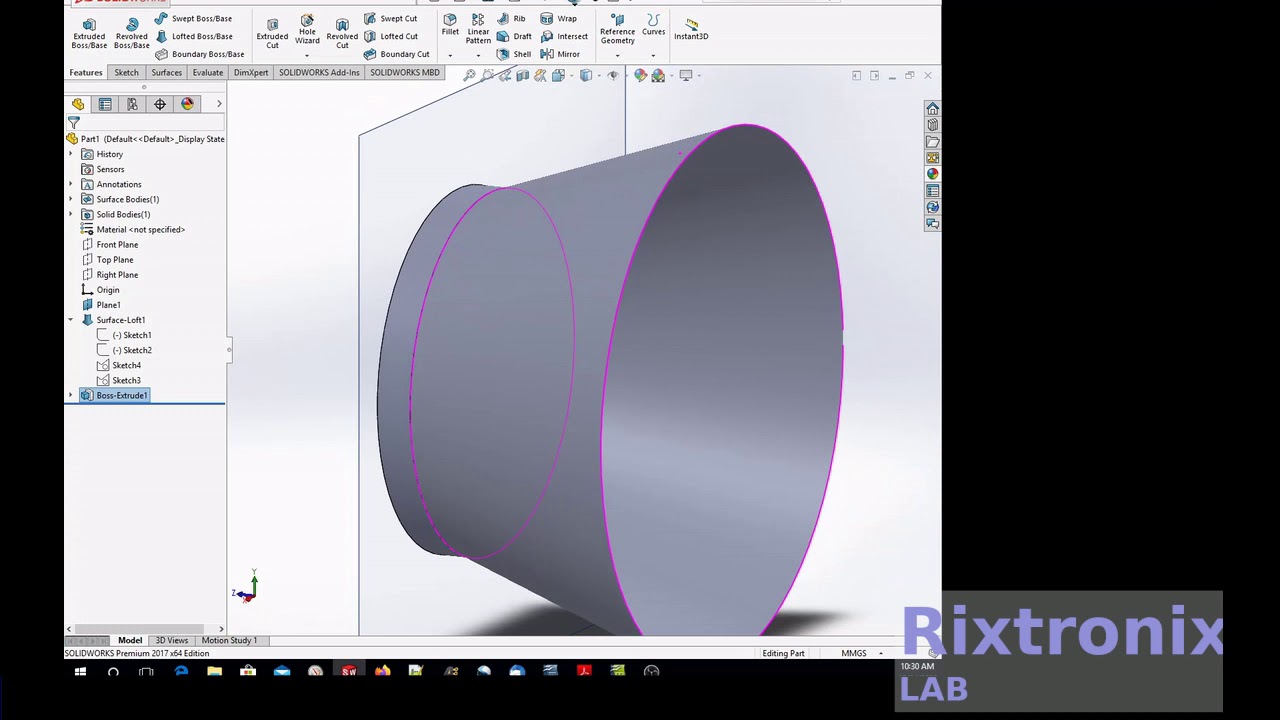Choose the Swept Boss/Base tool
Viewport: 1280px width, 720px height.
tap(193, 18)
